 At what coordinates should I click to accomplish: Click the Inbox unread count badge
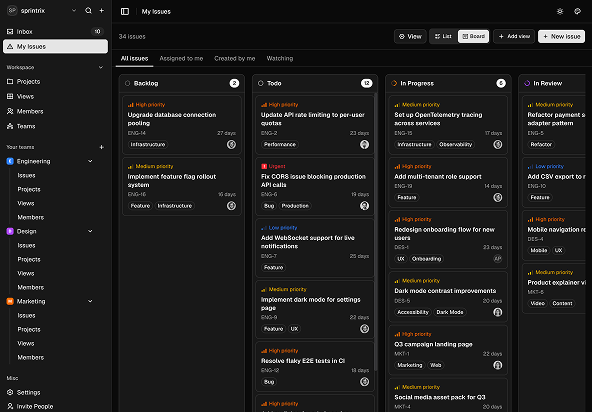coord(97,32)
